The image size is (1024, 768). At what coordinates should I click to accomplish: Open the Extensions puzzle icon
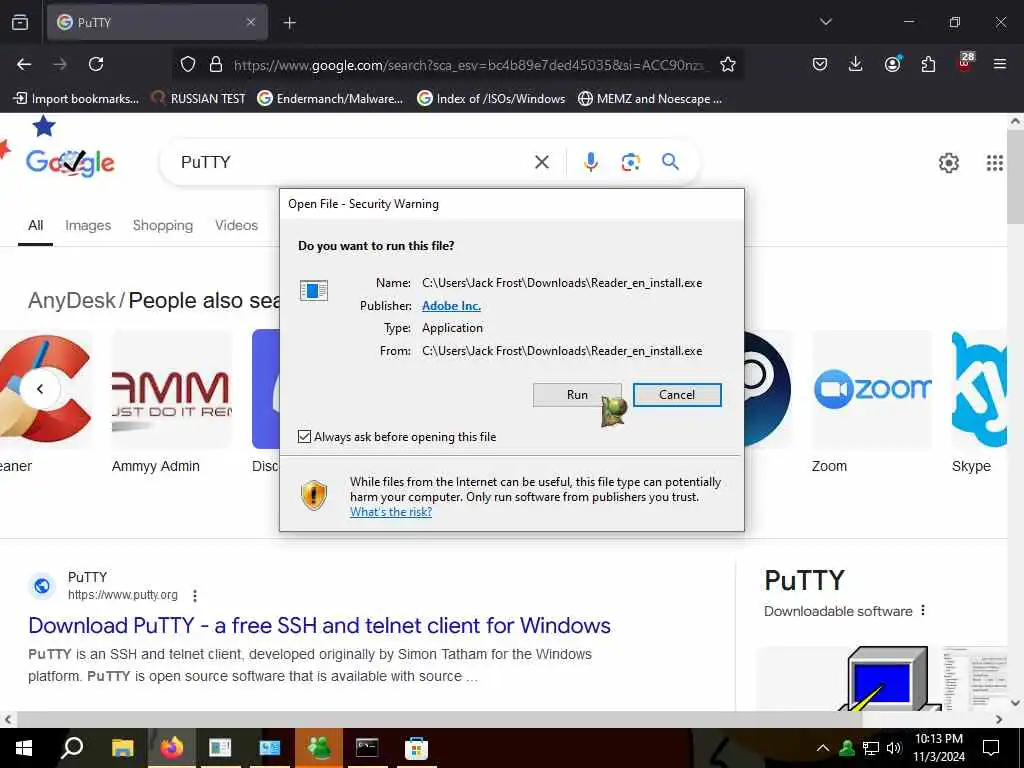click(x=928, y=64)
